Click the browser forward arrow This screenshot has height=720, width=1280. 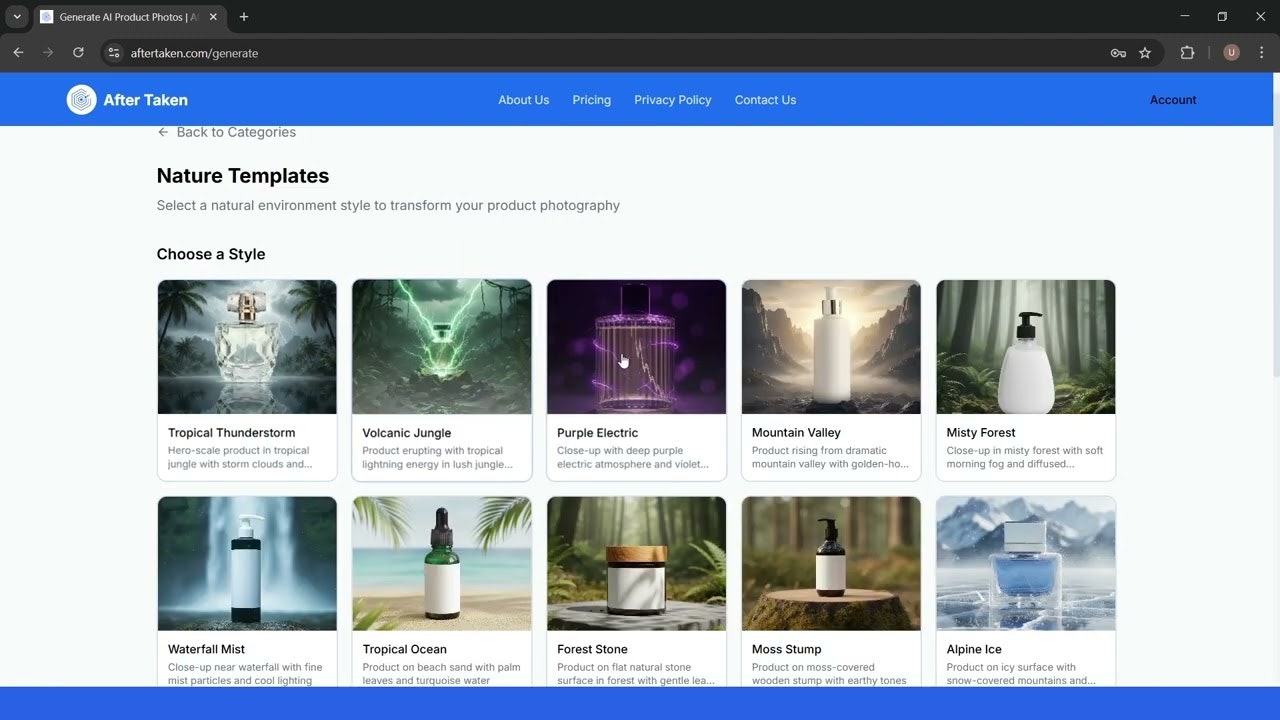point(48,53)
